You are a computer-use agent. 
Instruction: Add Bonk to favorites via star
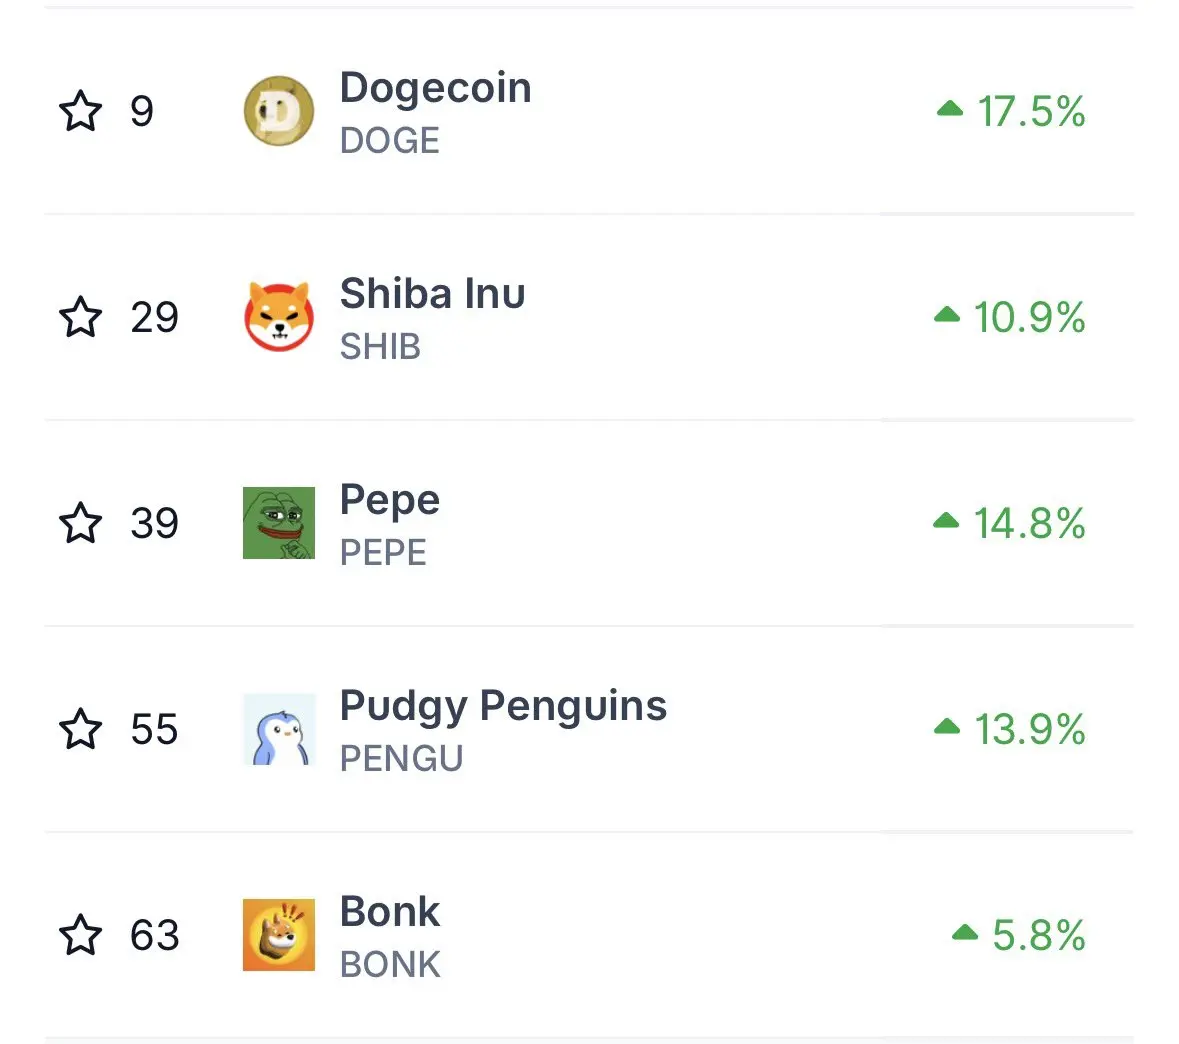[x=80, y=935]
